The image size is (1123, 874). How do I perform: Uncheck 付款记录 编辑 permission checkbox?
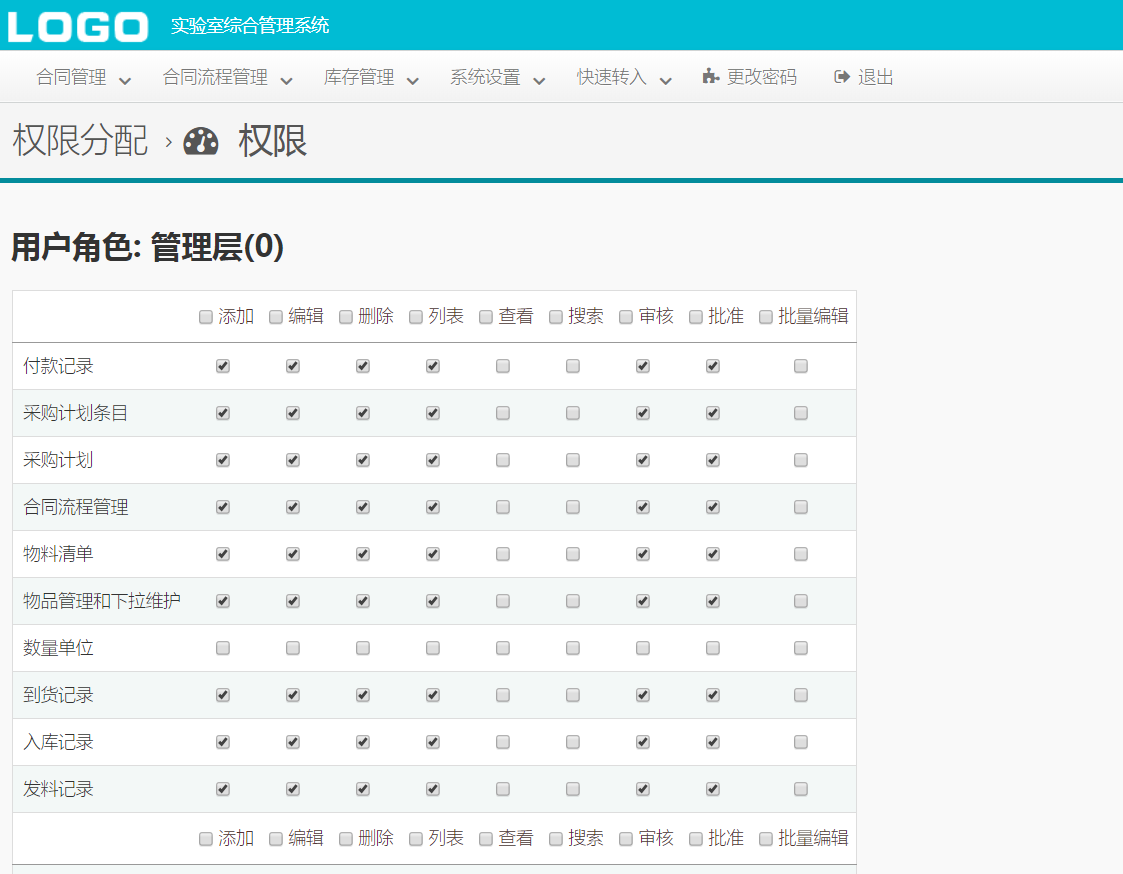[x=293, y=366]
